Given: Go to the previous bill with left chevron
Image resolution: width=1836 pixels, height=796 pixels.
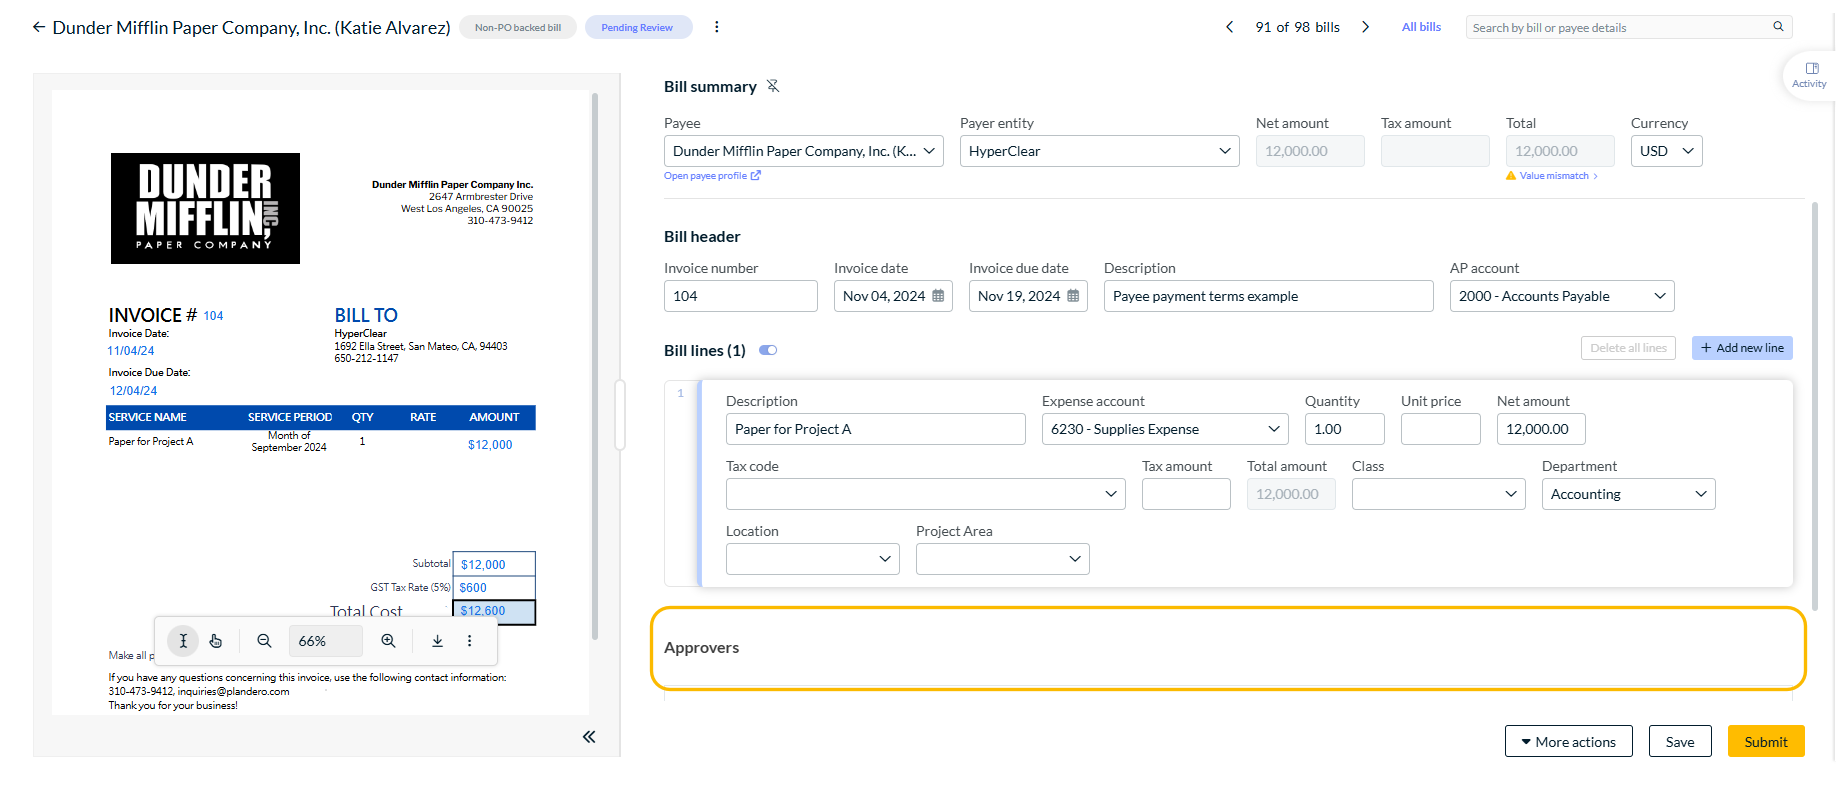Looking at the screenshot, I should point(1229,27).
